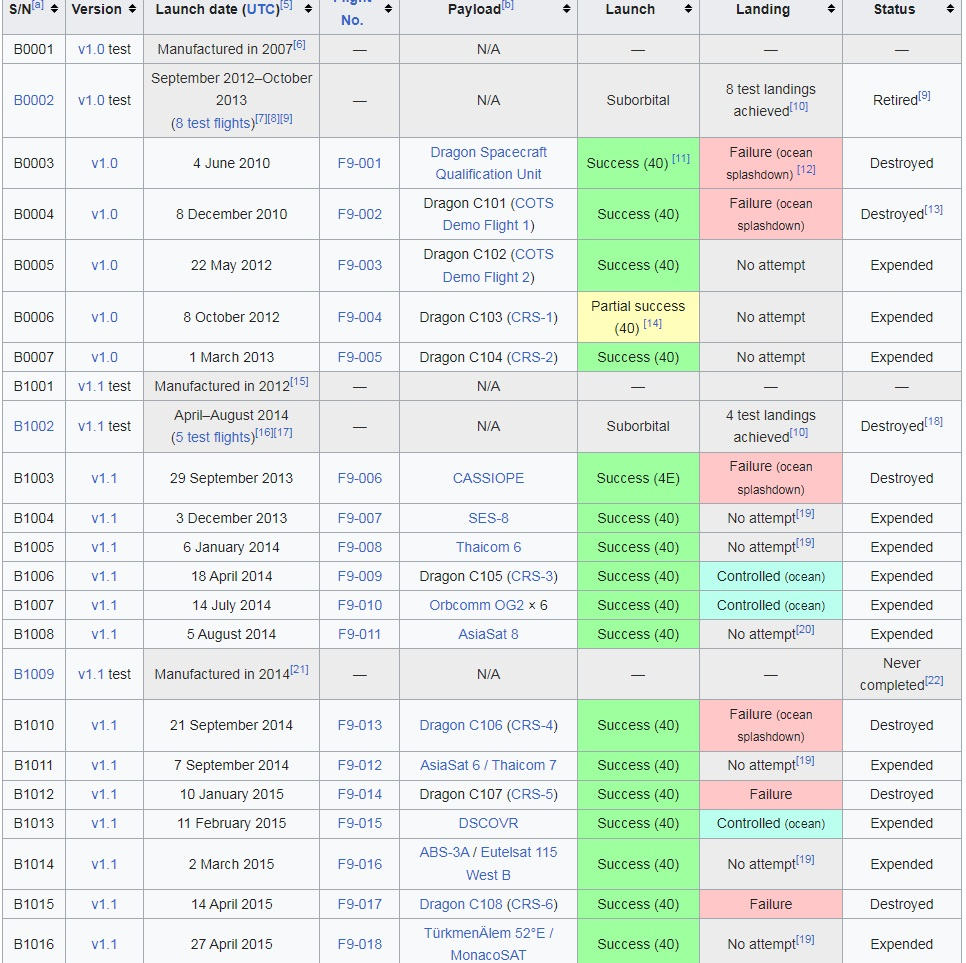Open AsiaSat 6 / Thaicom 7 link
The height and width of the screenshot is (963, 966).
(x=489, y=765)
